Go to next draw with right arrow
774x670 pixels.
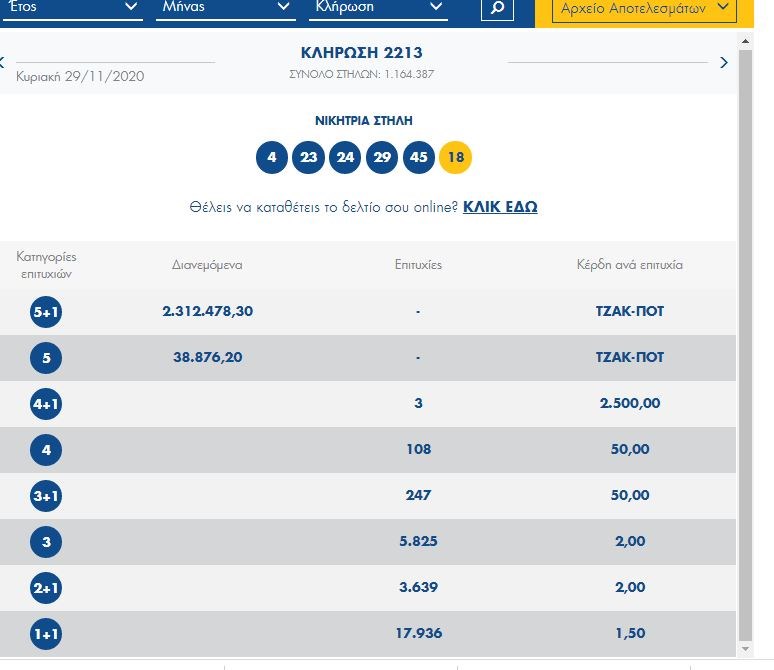(724, 62)
